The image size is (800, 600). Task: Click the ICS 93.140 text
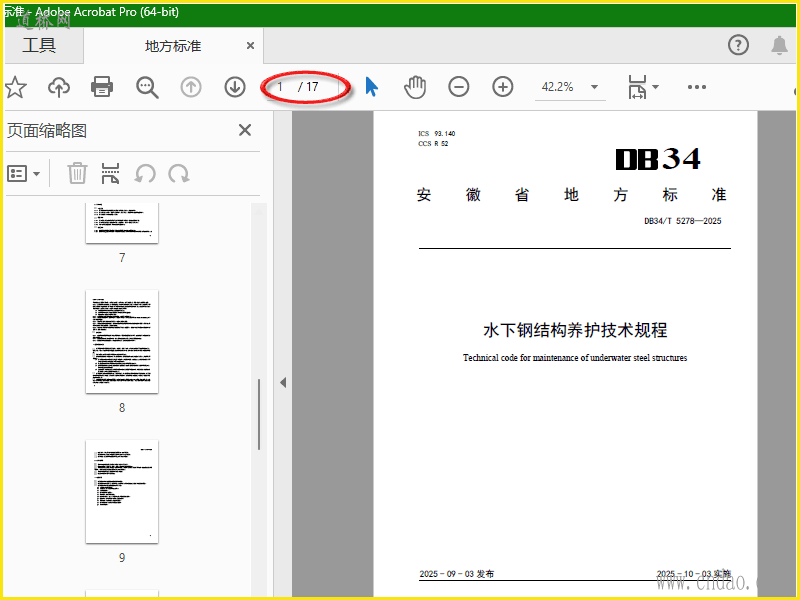(x=437, y=134)
